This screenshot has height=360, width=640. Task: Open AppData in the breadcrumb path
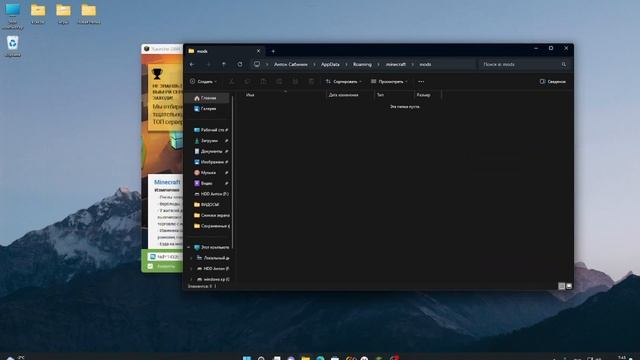pyautogui.click(x=330, y=64)
